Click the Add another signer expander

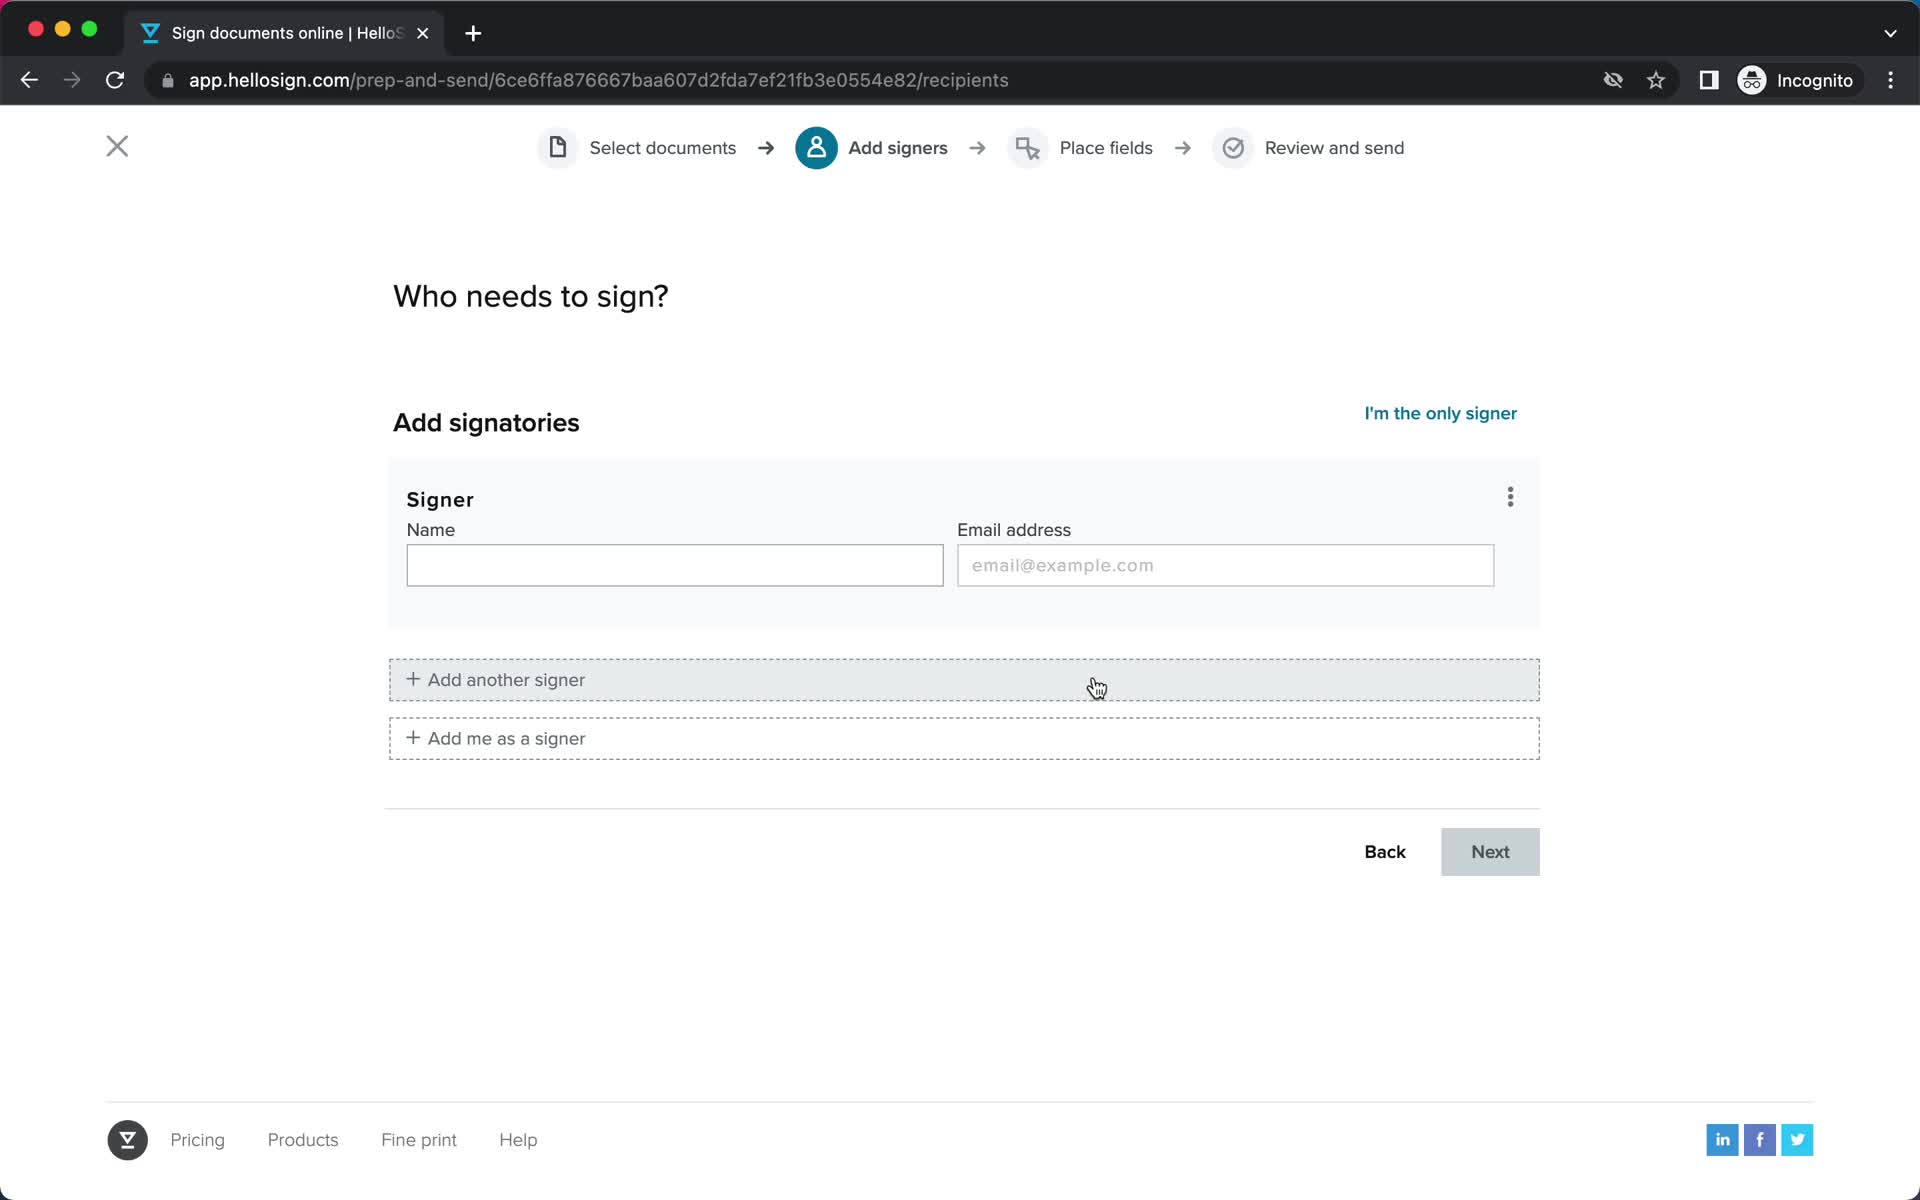coord(963,679)
